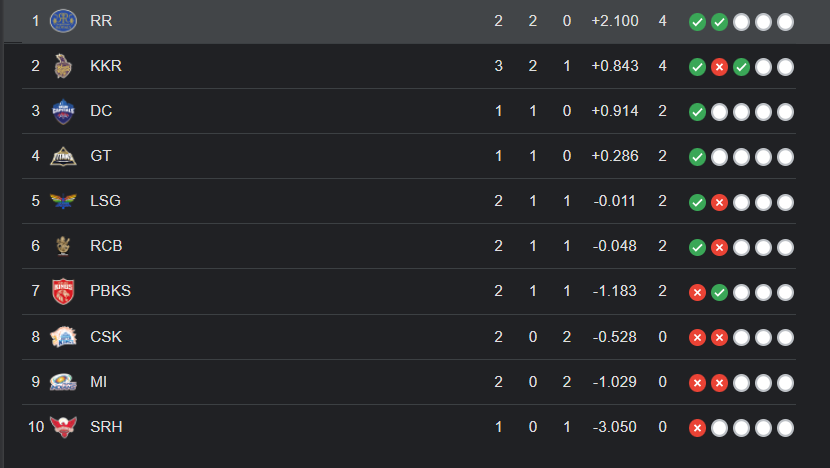Open the Delhi Capitals logo

coord(63,111)
